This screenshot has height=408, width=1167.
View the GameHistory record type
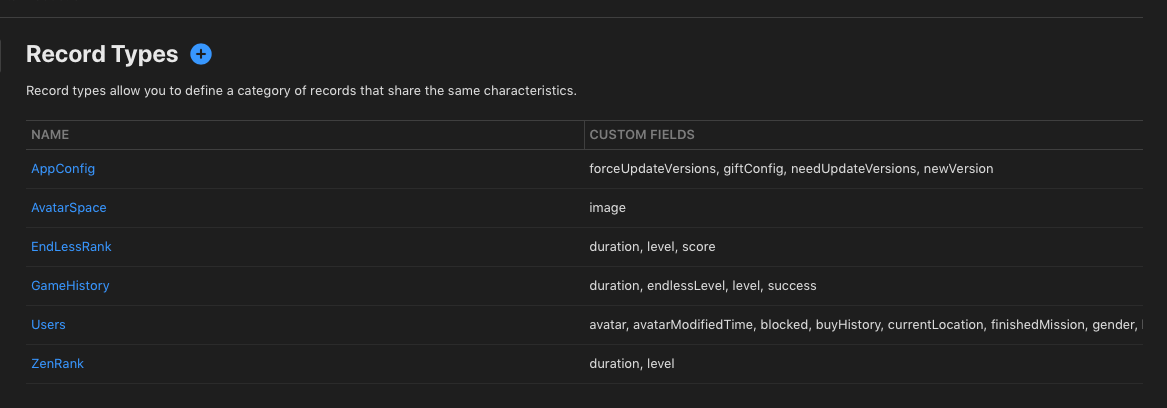tap(70, 285)
